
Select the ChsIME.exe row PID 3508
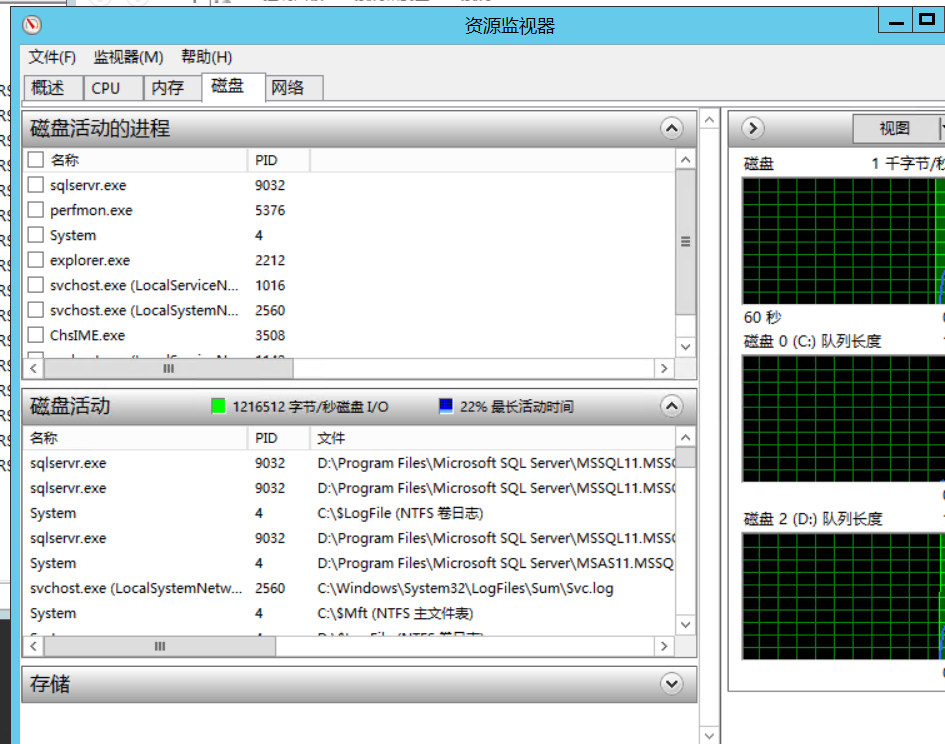(350, 335)
